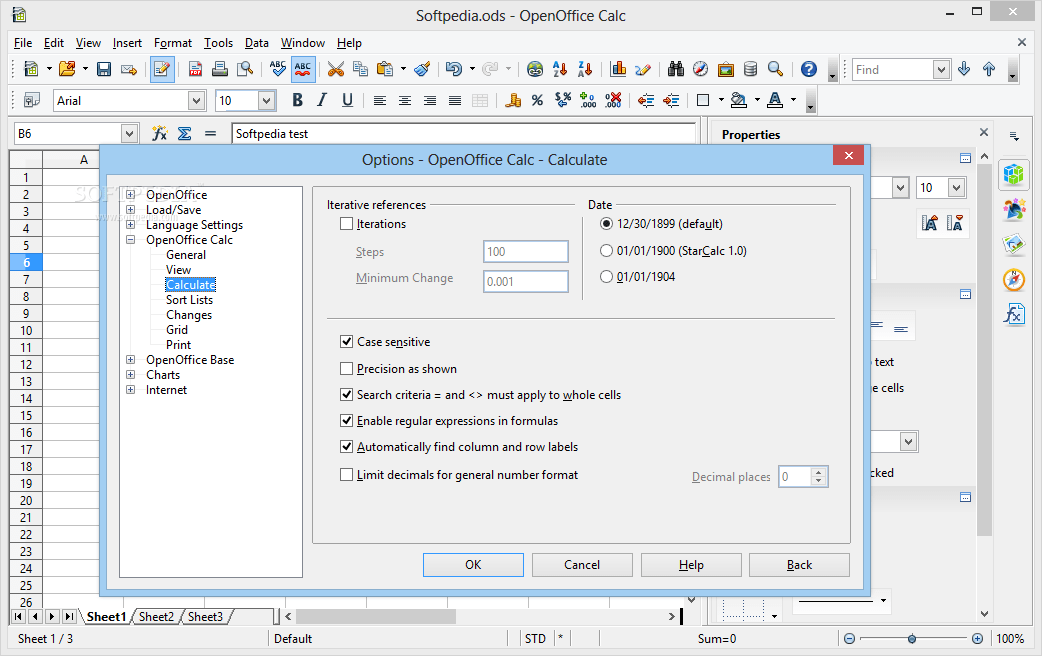Viewport: 1042px width, 656px height.
Task: Sort descending with the Z-A icon
Action: coord(585,69)
